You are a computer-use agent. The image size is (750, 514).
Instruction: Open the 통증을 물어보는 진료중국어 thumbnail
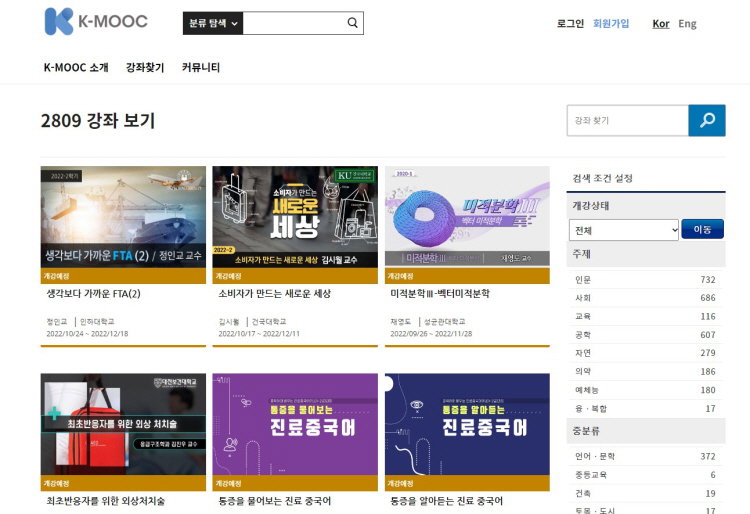[x=295, y=424]
